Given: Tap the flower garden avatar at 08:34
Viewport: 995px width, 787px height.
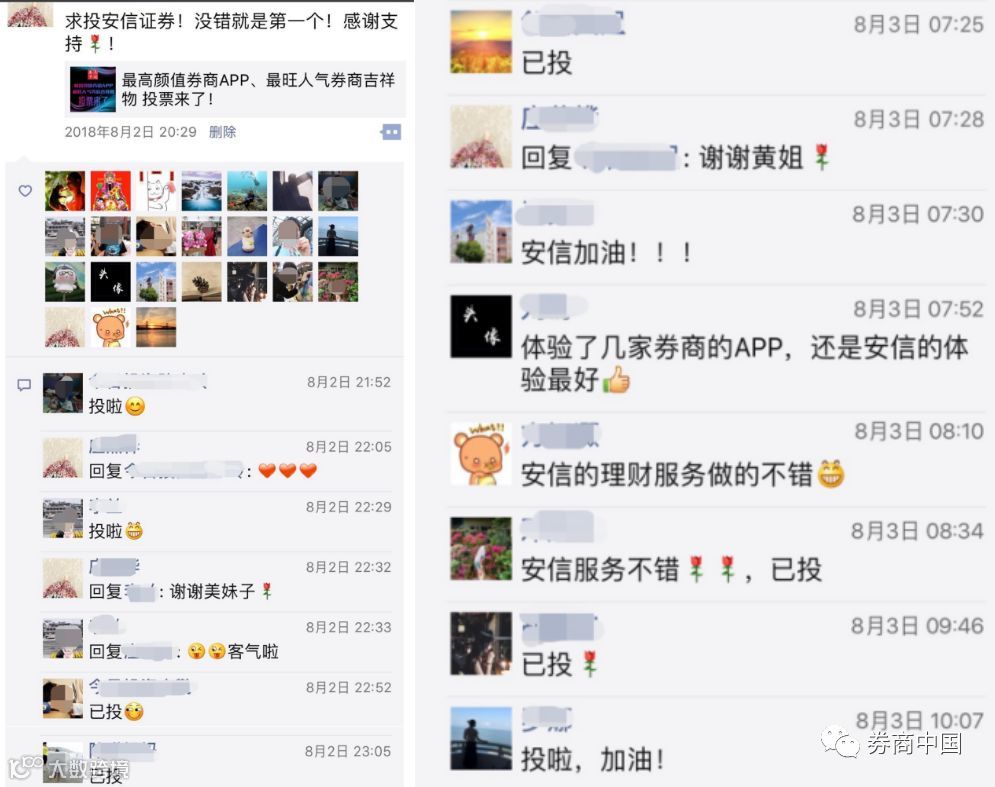Looking at the screenshot, I should click(x=481, y=549).
